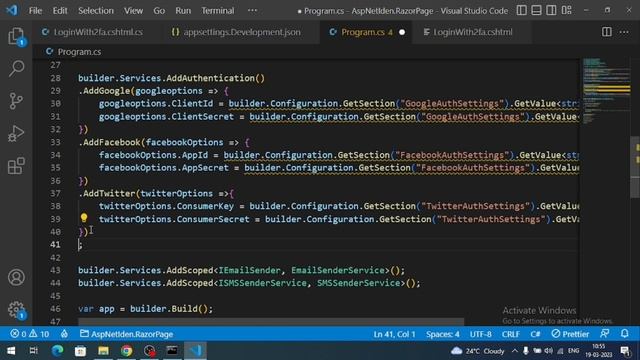This screenshot has width=640, height=360.
Task: Open editor More Actions ellipsis
Action: pyautogui.click(x=624, y=32)
